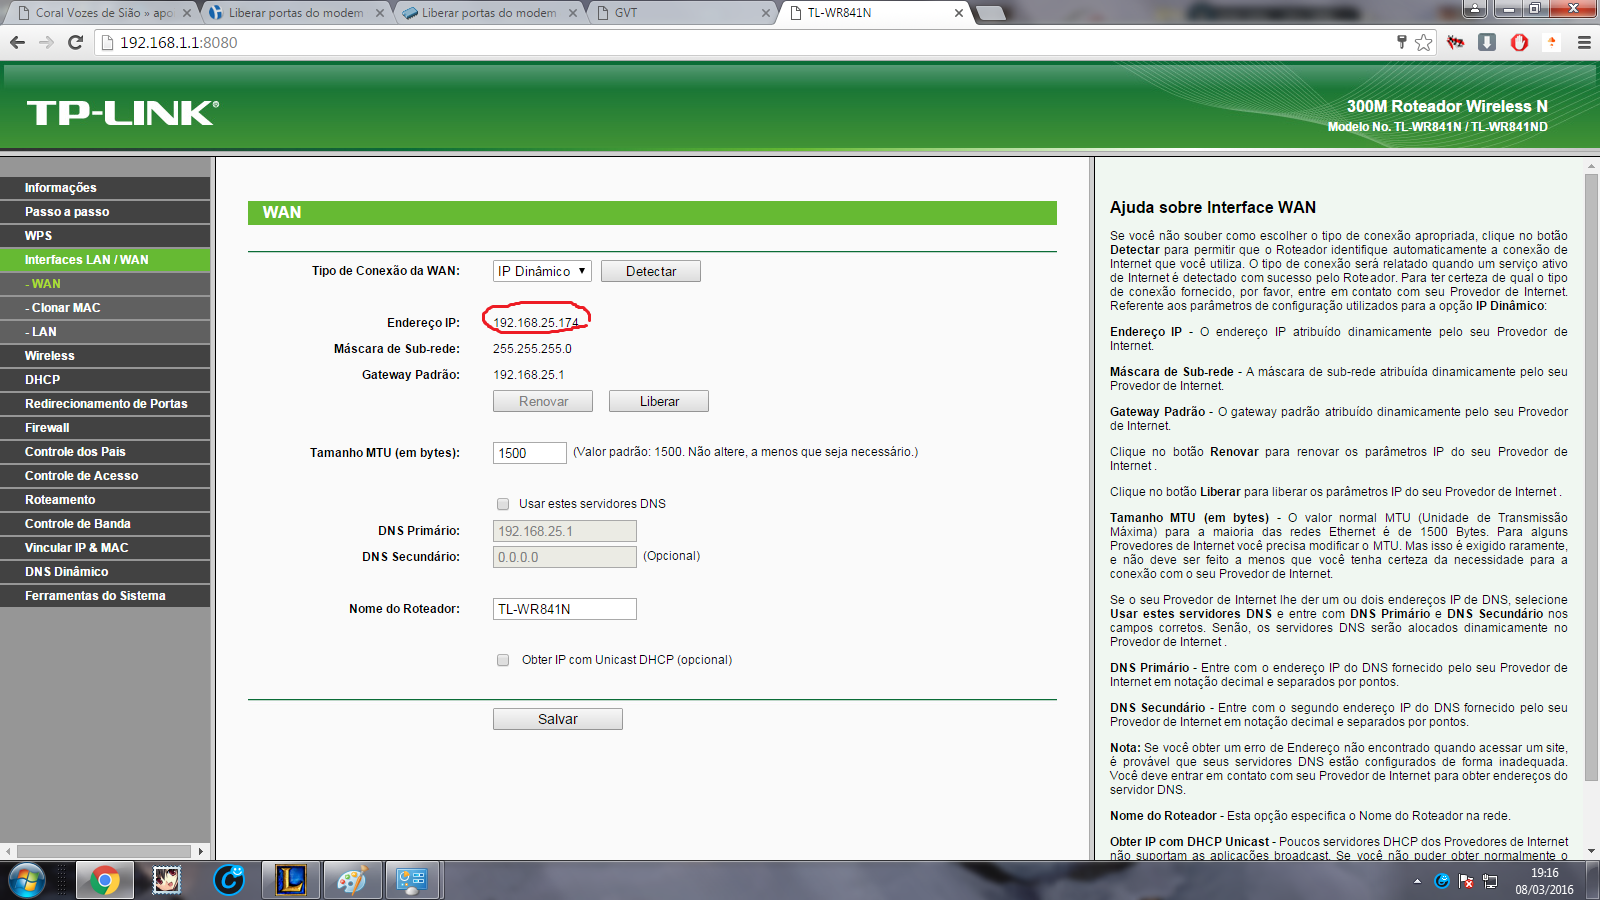The width and height of the screenshot is (1600, 900).
Task: Click the help panel vertical scrollbar
Action: coord(1591,478)
